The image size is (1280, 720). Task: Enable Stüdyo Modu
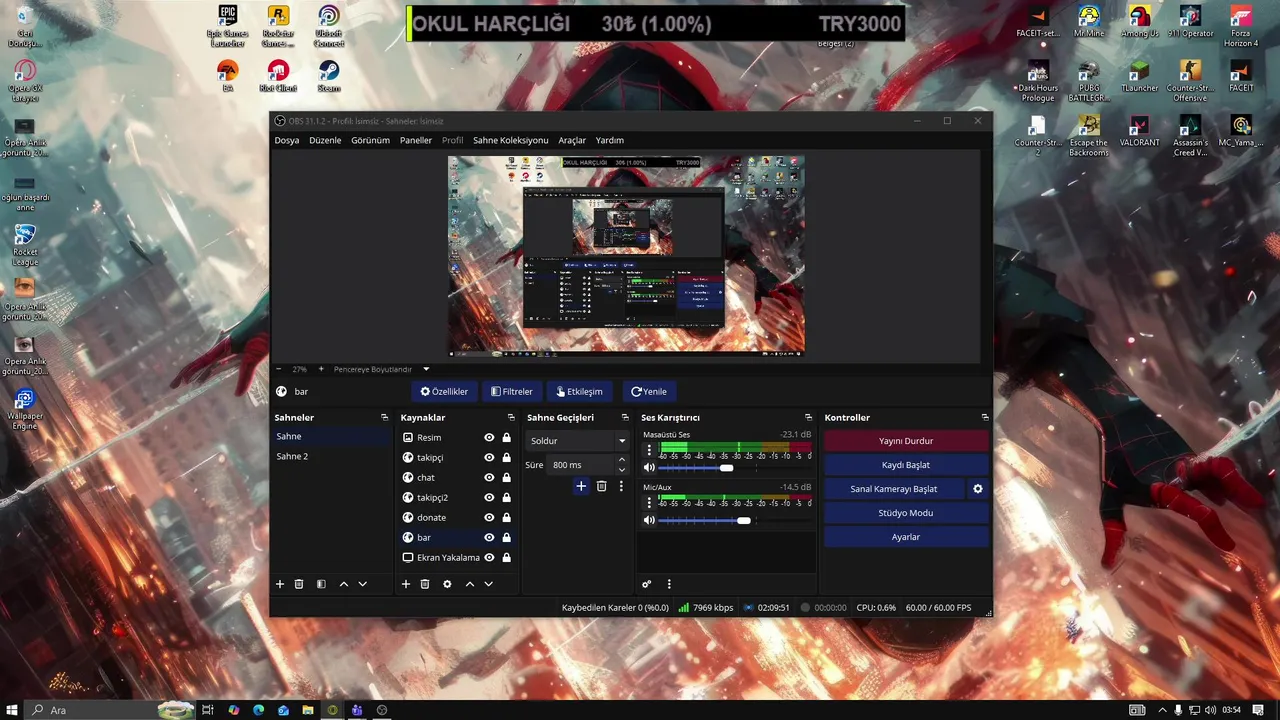point(906,513)
